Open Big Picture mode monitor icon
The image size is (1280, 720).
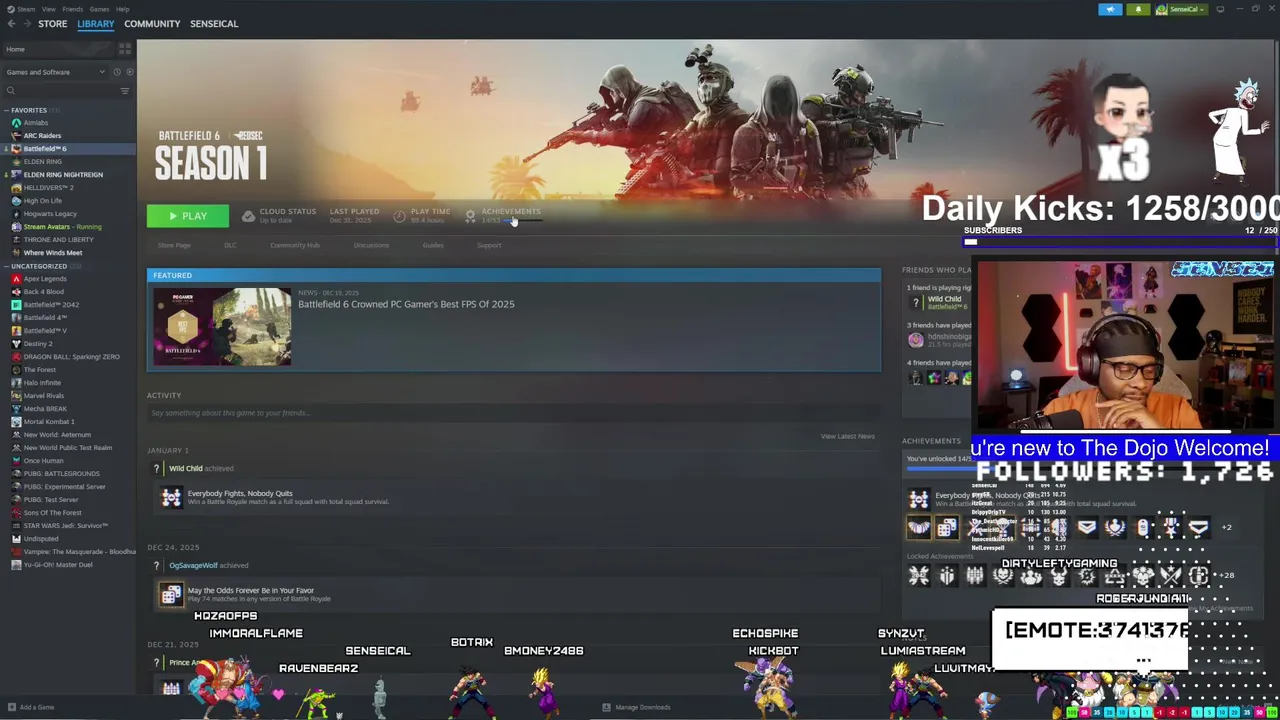pos(1220,9)
